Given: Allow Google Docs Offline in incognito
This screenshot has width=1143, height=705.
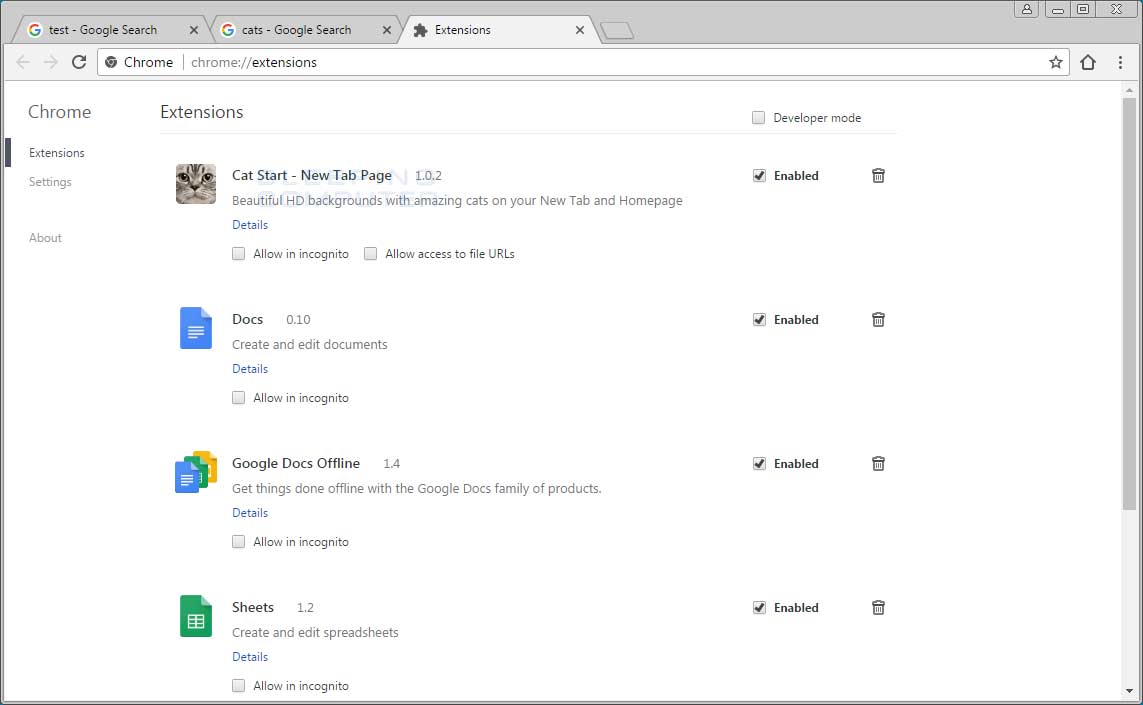Looking at the screenshot, I should 238,542.
